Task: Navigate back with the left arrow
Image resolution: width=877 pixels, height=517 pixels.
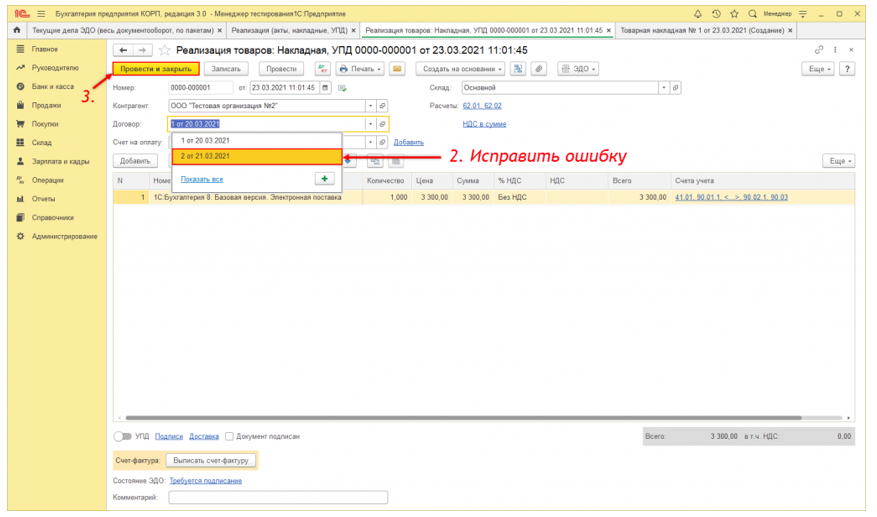Action: pyautogui.click(x=123, y=50)
